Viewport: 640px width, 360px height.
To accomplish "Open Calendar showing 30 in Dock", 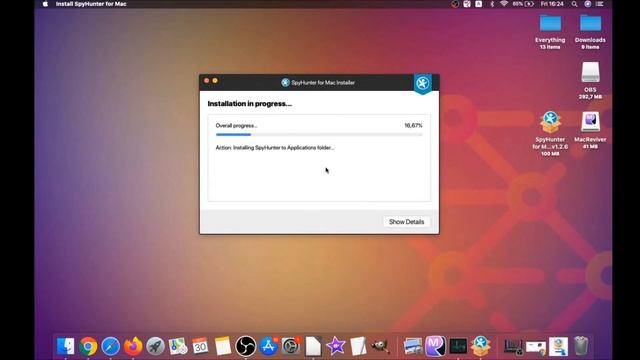I will pyautogui.click(x=200, y=346).
